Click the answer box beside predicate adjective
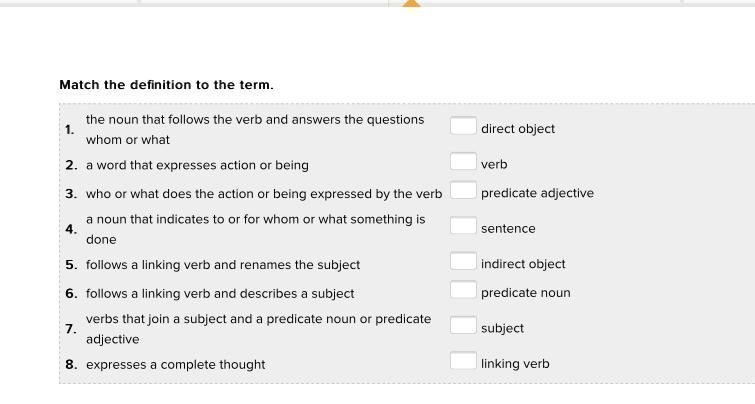 [463, 190]
